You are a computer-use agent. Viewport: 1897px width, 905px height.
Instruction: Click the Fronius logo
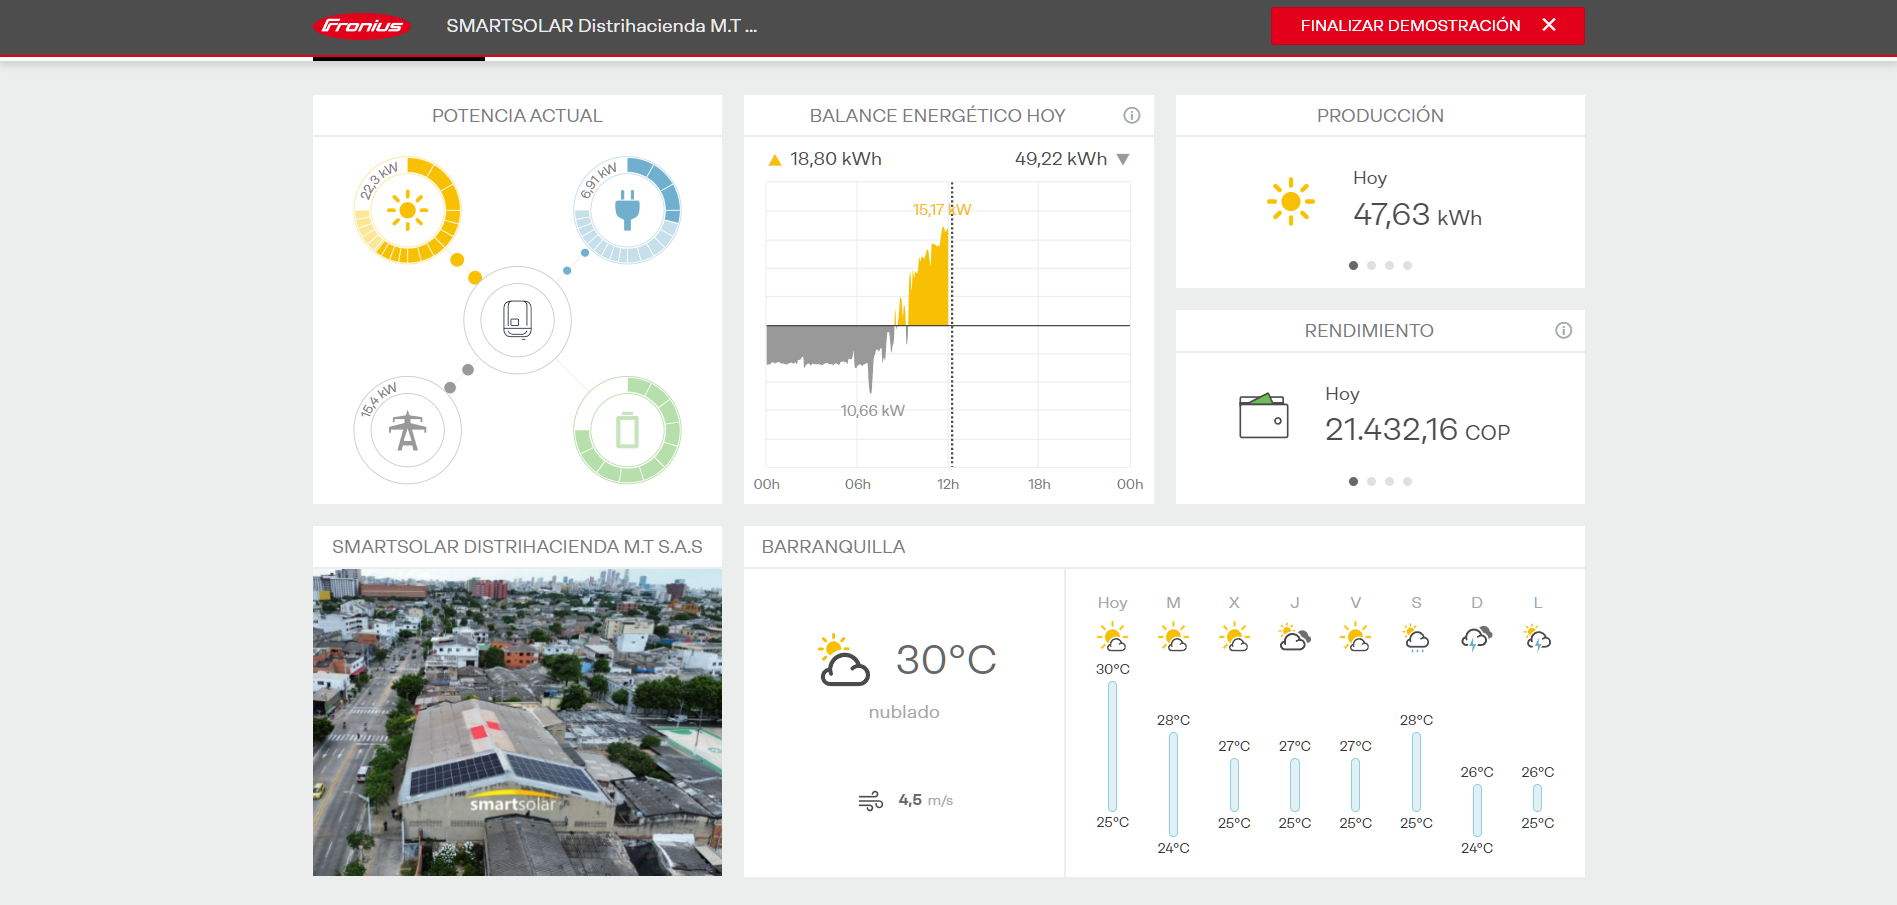tap(362, 26)
